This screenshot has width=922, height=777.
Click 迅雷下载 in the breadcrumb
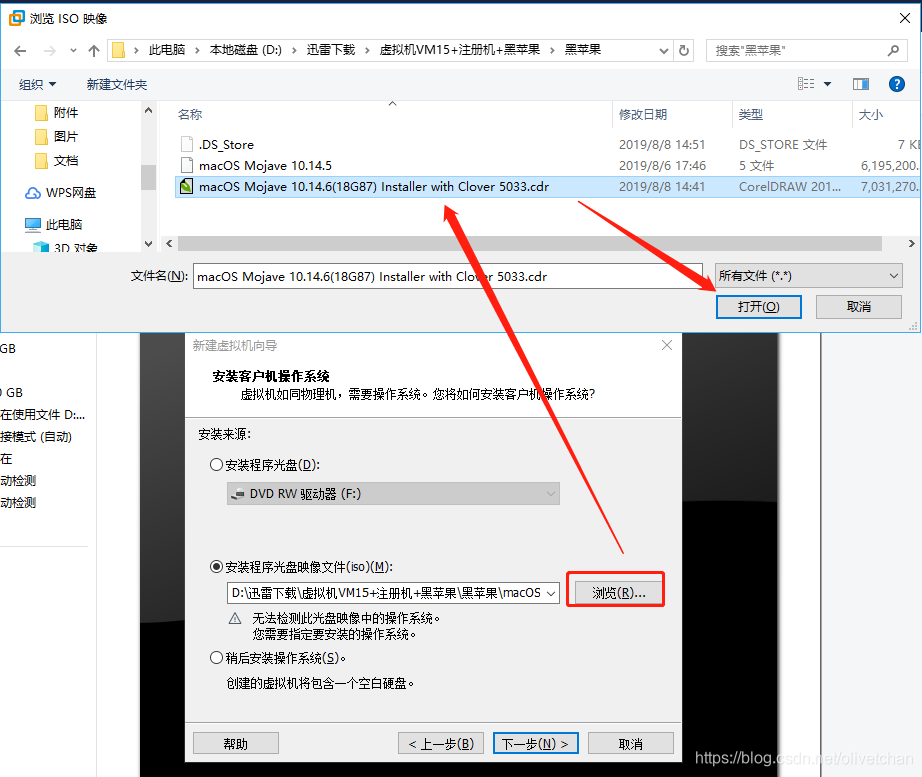[x=330, y=50]
